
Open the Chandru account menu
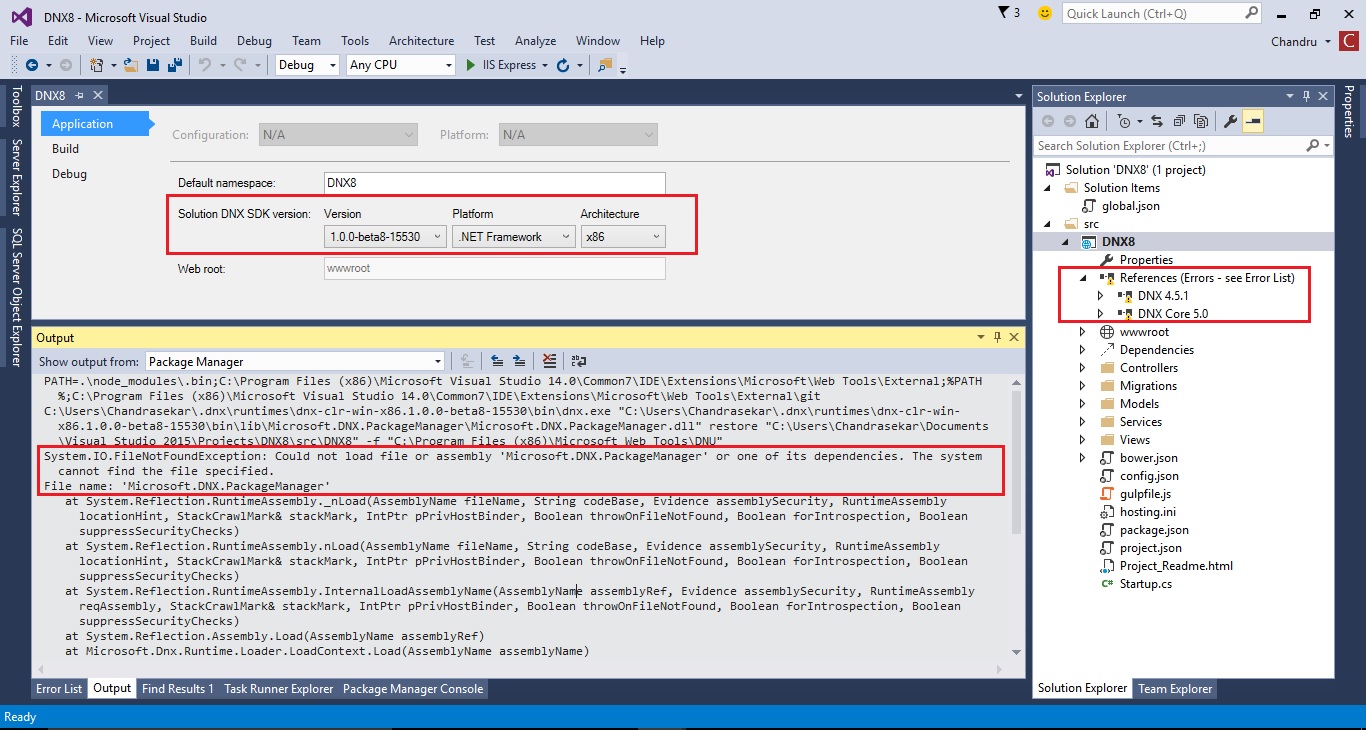pos(1301,41)
